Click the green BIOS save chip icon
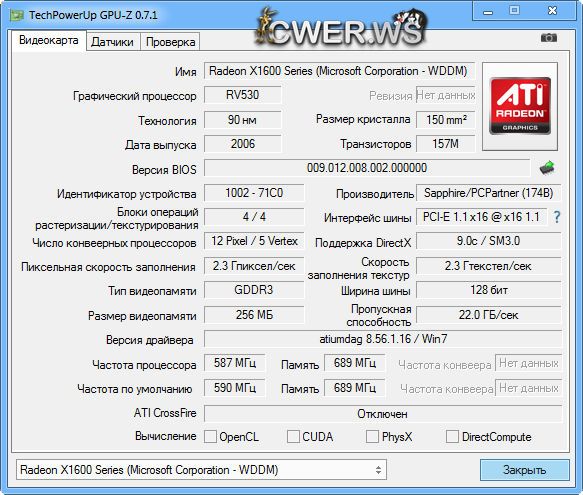The height and width of the screenshot is (495, 583). pos(547,168)
